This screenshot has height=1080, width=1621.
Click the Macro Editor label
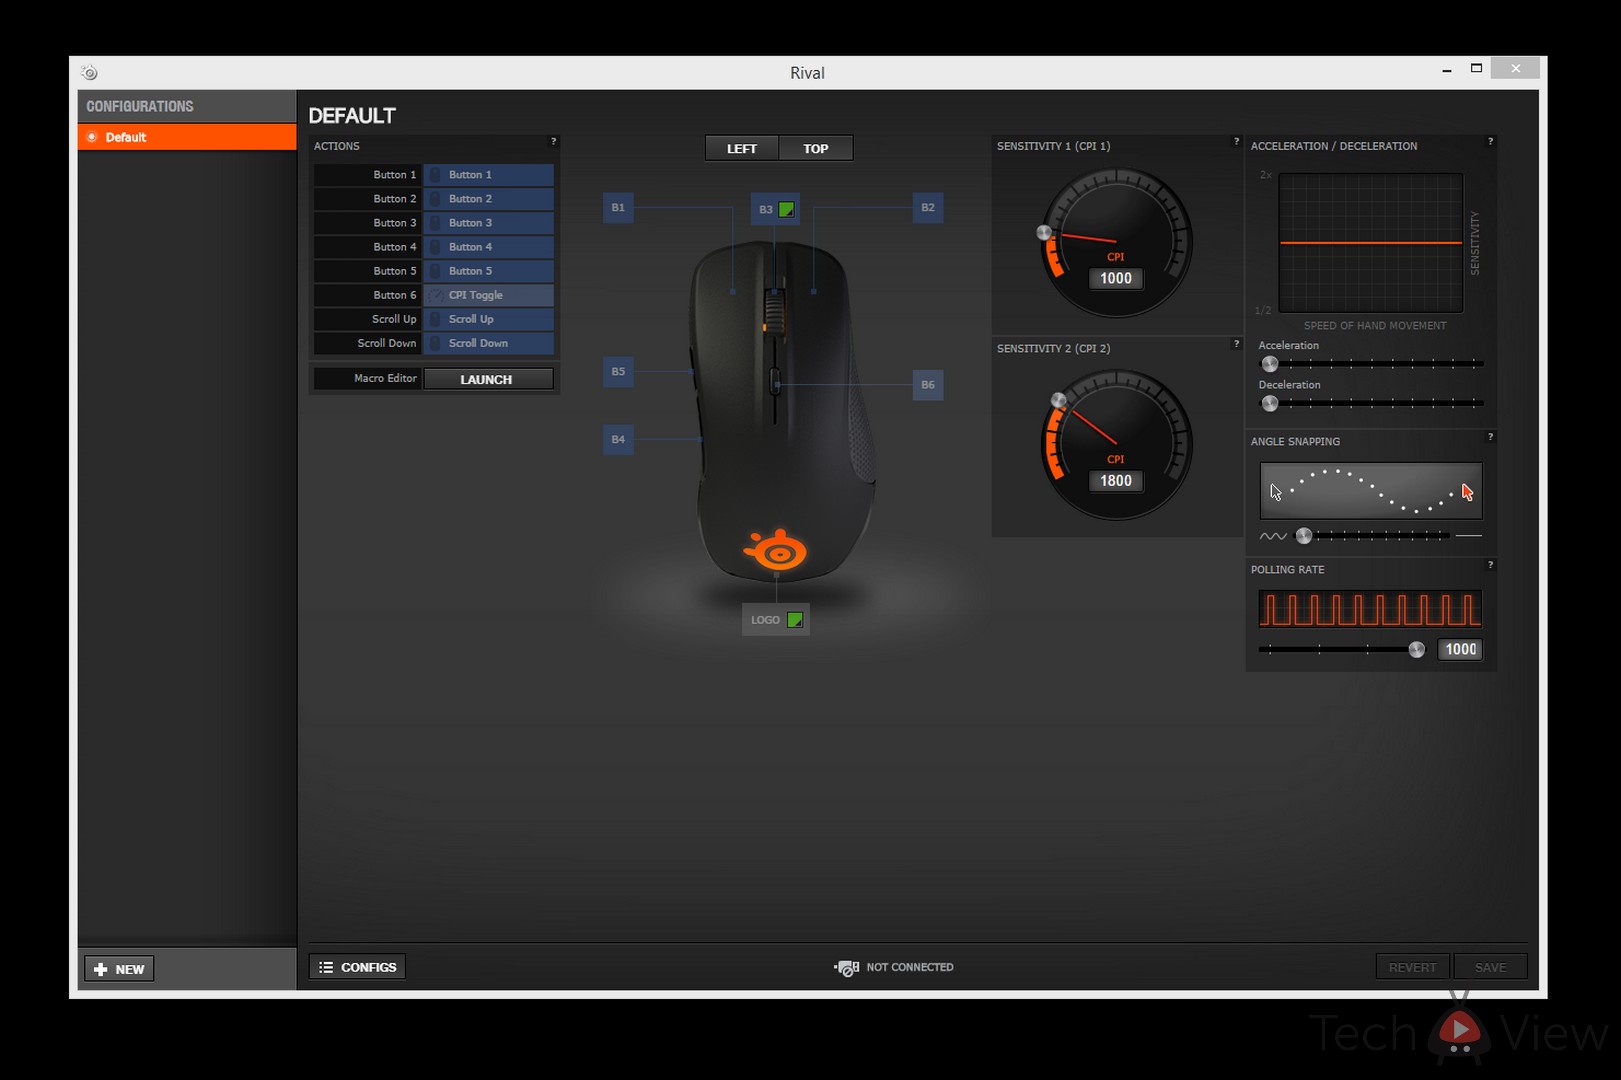(x=385, y=378)
